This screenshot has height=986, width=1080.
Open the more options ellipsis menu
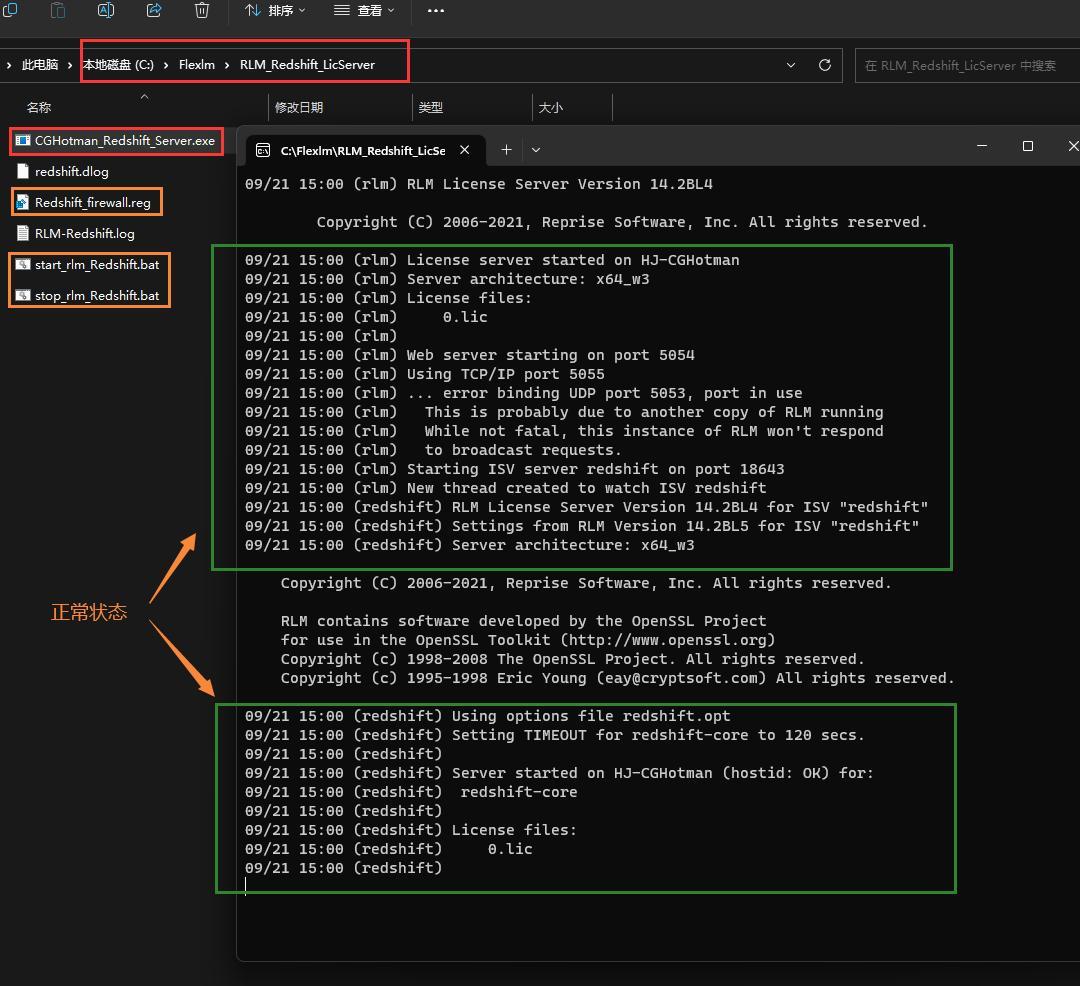tap(435, 10)
